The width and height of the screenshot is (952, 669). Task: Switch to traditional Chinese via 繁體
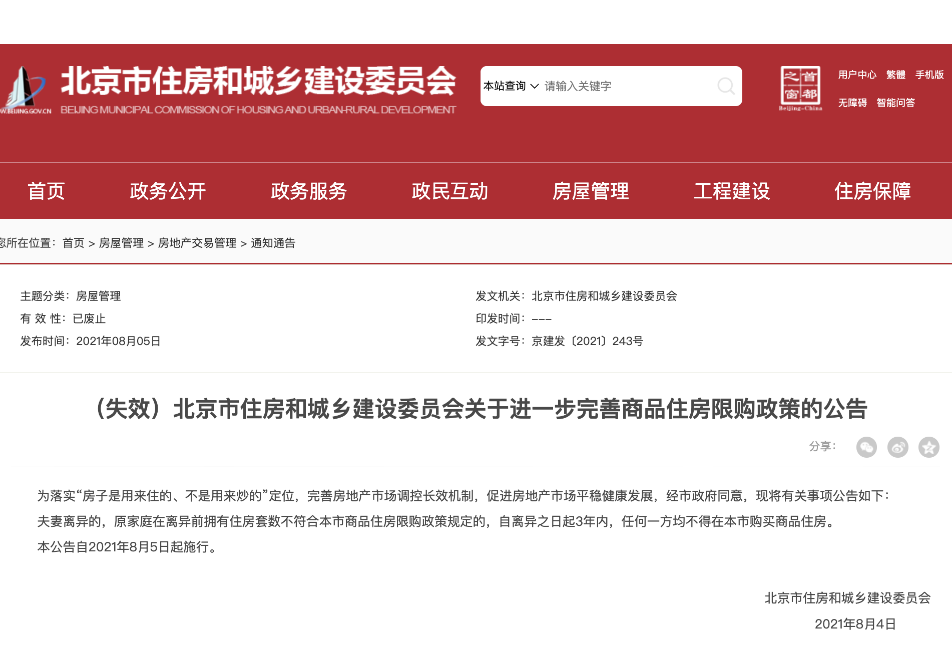click(895, 75)
